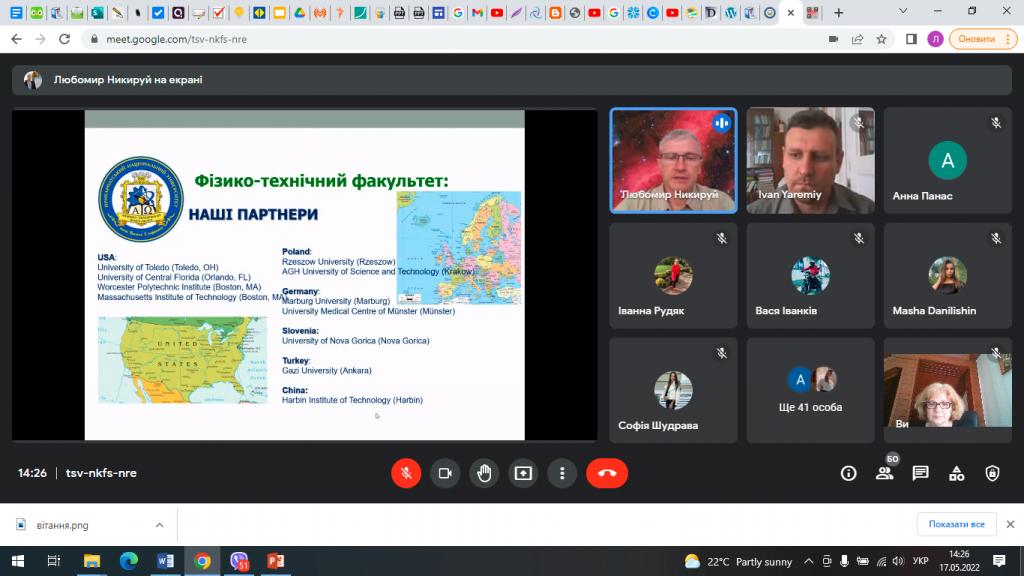Open host controls shield icon
Viewport: 1024px width, 576px height.
click(x=992, y=473)
